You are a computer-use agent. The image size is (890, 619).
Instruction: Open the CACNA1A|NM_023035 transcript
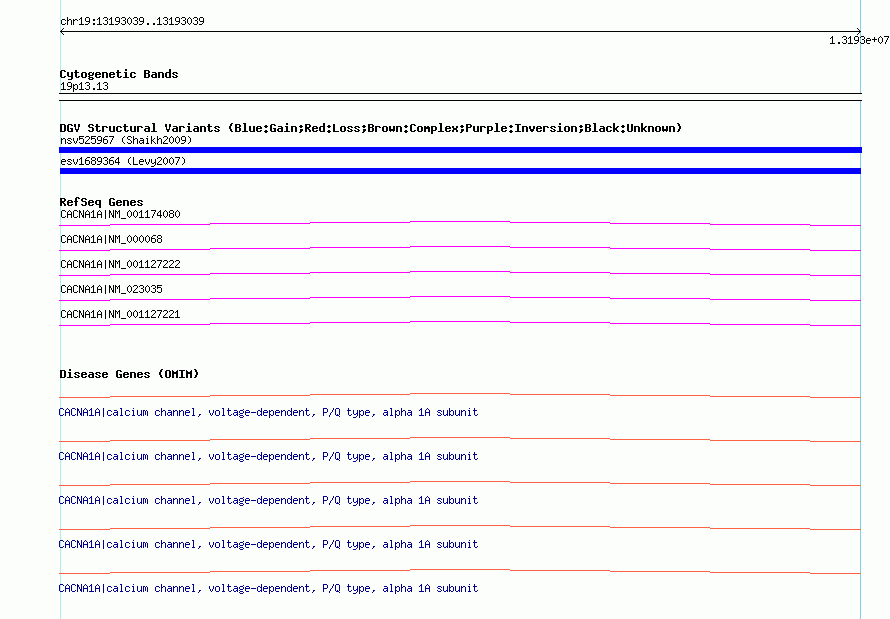(x=111, y=289)
